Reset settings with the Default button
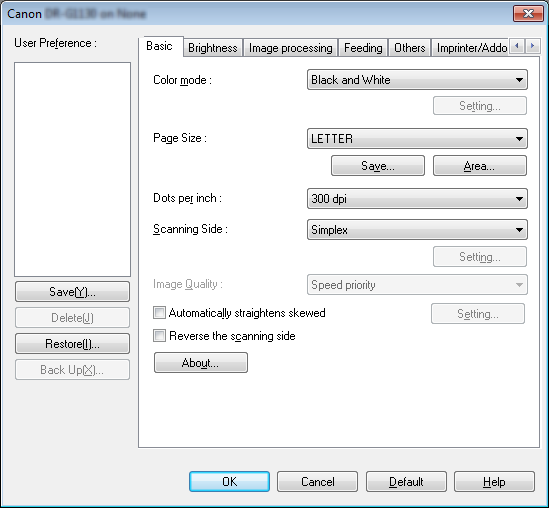Screen dimensions: 549x508 pos(406,482)
